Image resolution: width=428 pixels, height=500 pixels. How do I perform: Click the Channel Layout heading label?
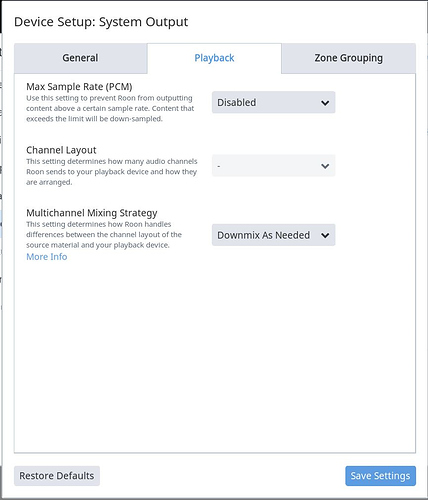(x=61, y=150)
